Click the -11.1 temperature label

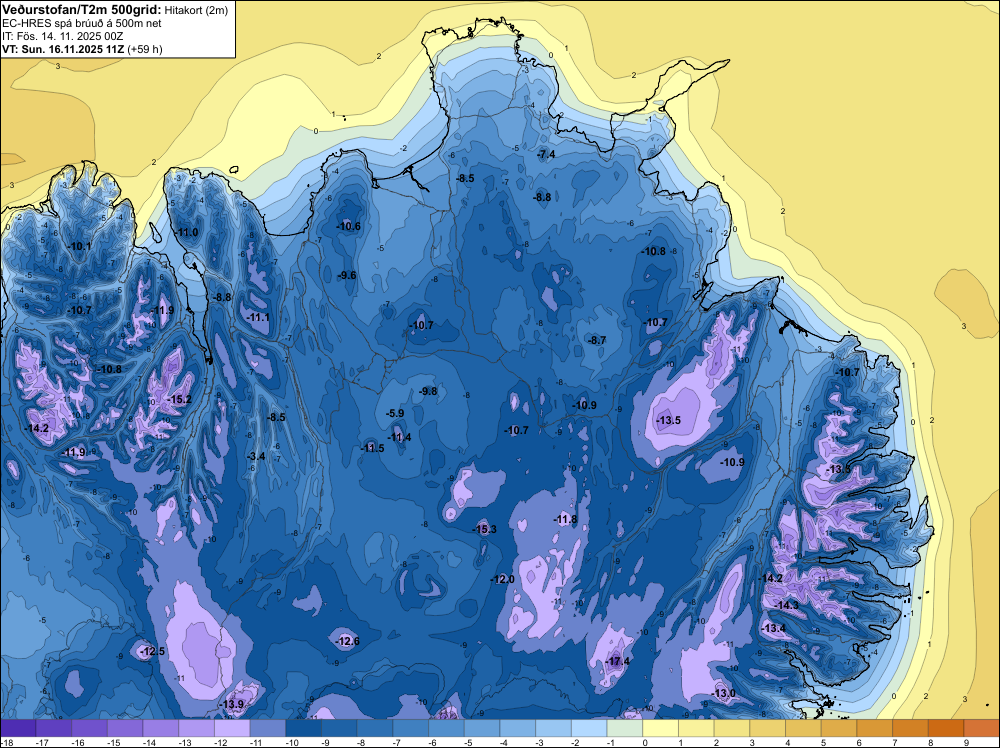click(258, 318)
